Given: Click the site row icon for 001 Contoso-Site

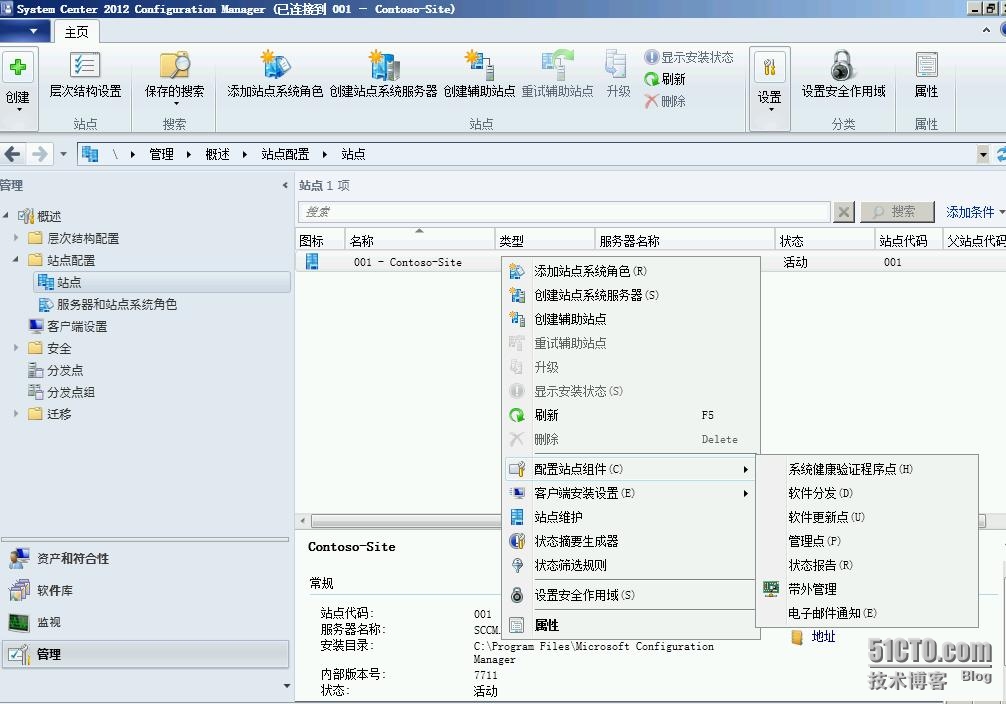Looking at the screenshot, I should pos(312,262).
